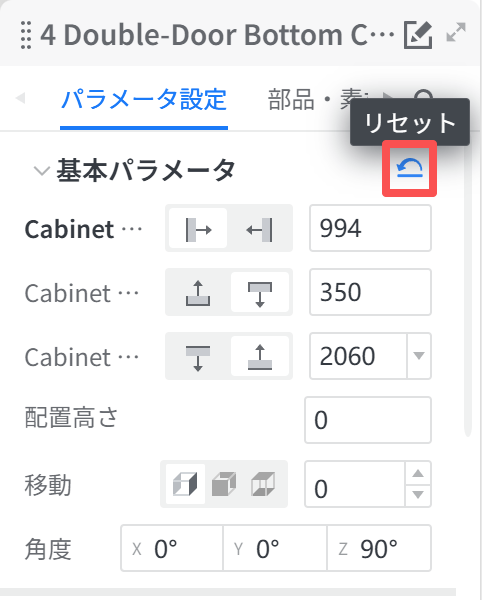The image size is (486, 600).
Task: Click the 配置高さ value field
Action: pyautogui.click(x=368, y=420)
